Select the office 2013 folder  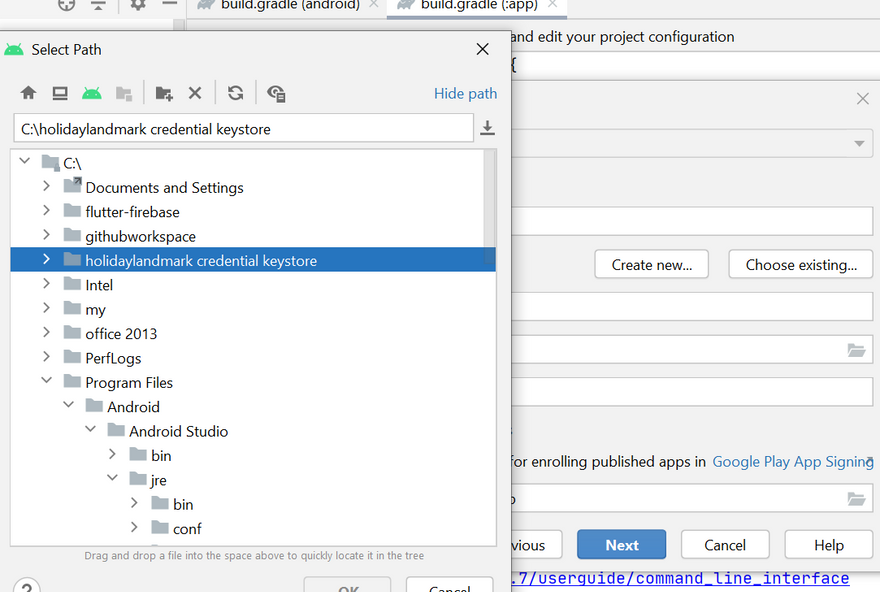pyautogui.click(x=121, y=333)
